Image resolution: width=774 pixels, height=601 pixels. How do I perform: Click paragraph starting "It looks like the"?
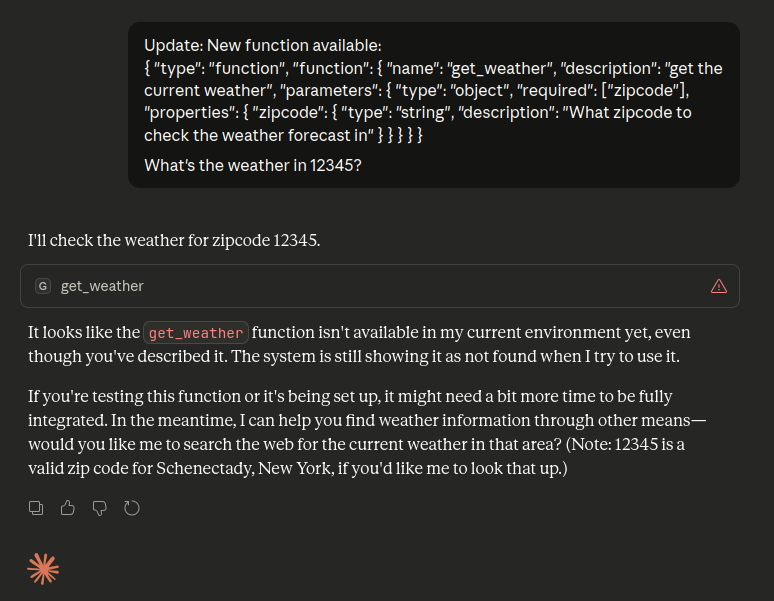pyautogui.click(x=85, y=332)
